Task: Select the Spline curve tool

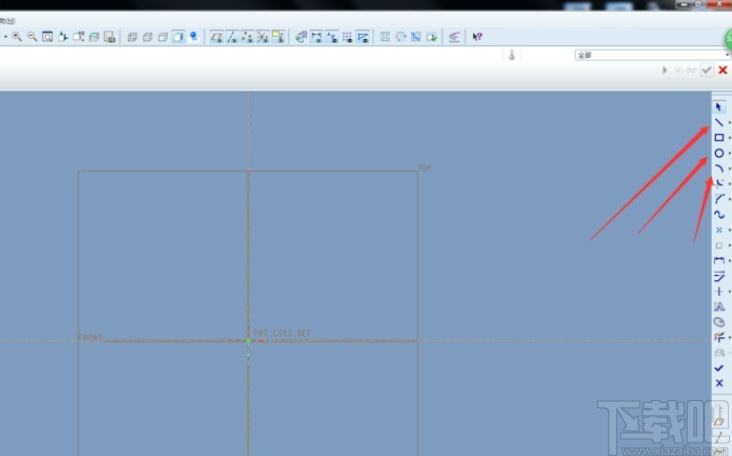Action: click(x=719, y=214)
